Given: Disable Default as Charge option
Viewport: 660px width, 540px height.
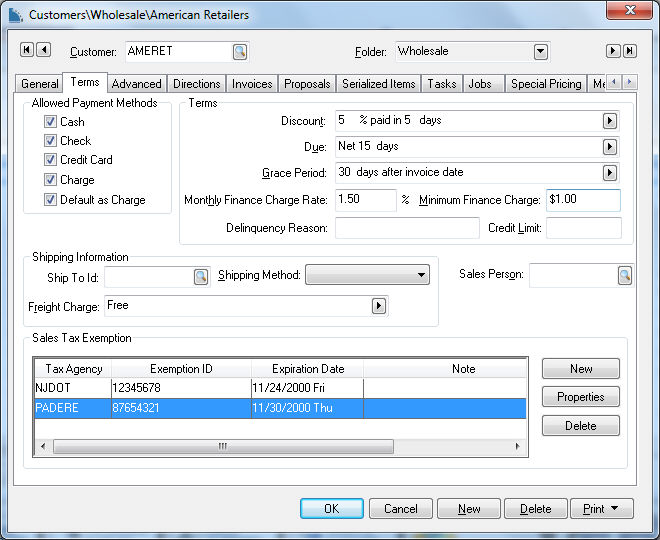Looking at the screenshot, I should point(50,200).
